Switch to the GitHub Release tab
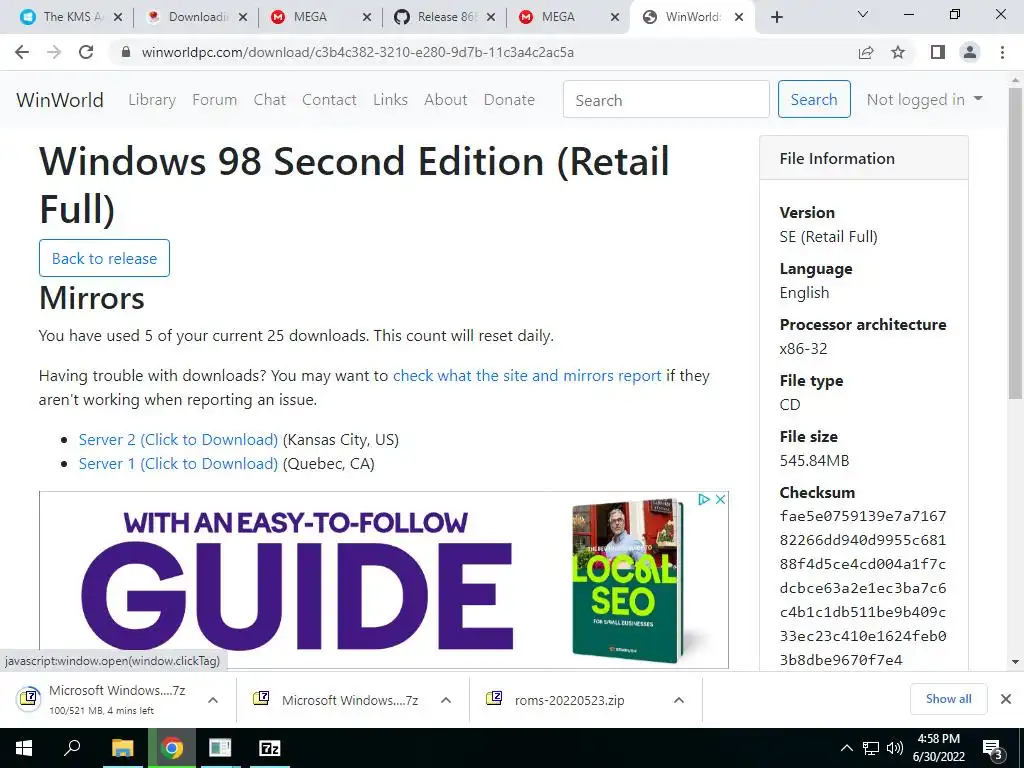The width and height of the screenshot is (1024, 768). coord(444,17)
